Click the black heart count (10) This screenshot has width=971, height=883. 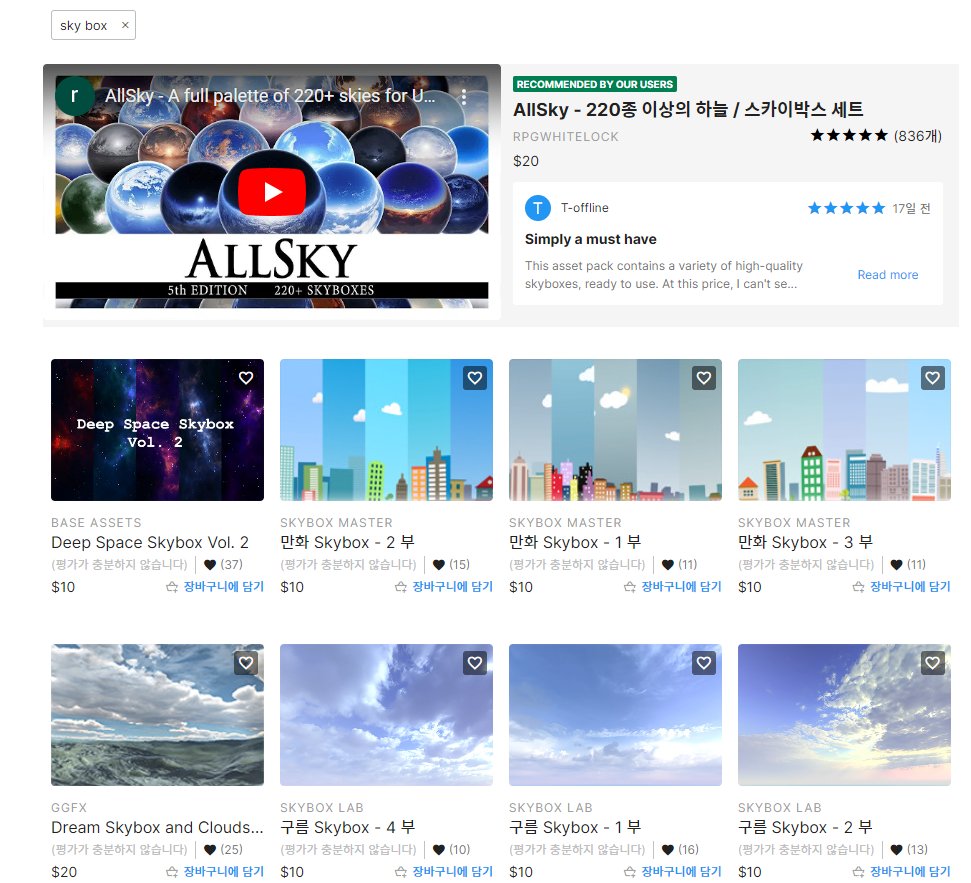(451, 850)
